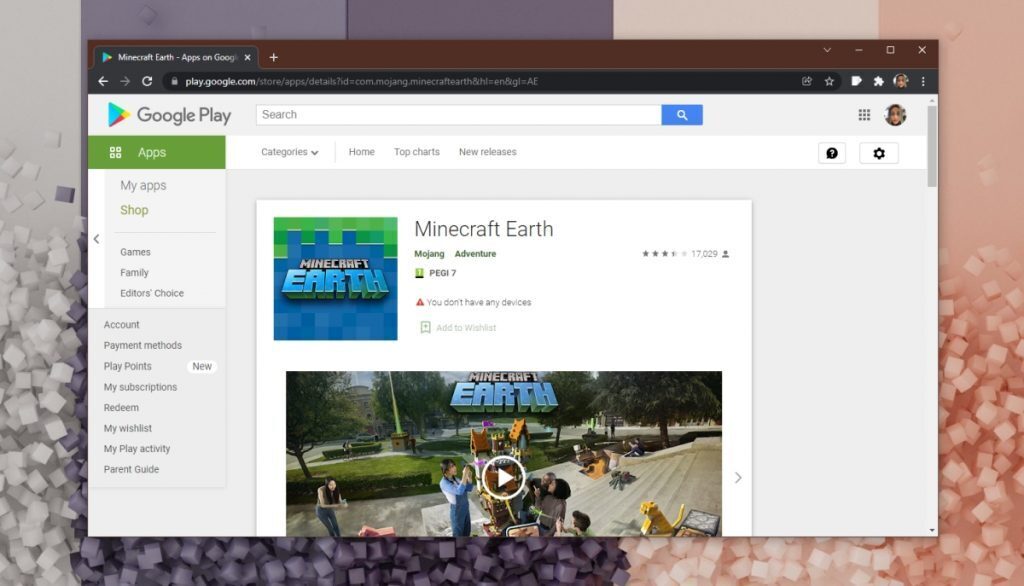Click the Google Play logo
Viewport: 1024px width, 586px height.
tap(166, 115)
